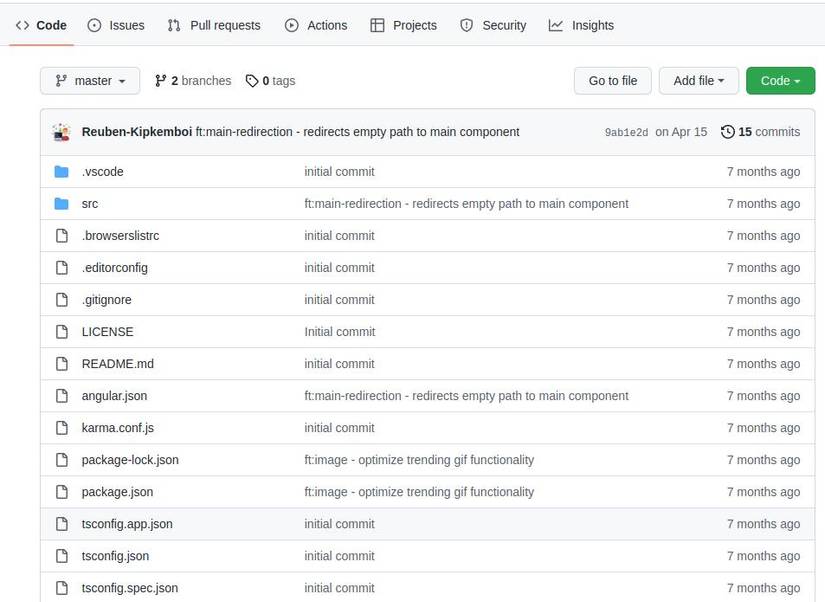Expand the green Code dropdown

(x=780, y=81)
